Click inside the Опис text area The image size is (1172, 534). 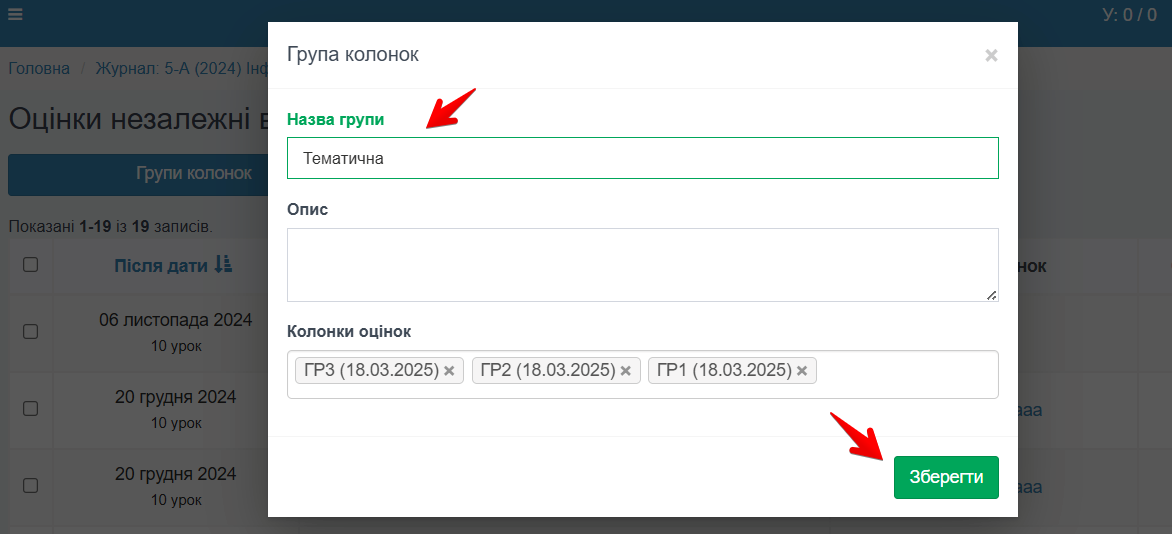[x=642, y=264]
